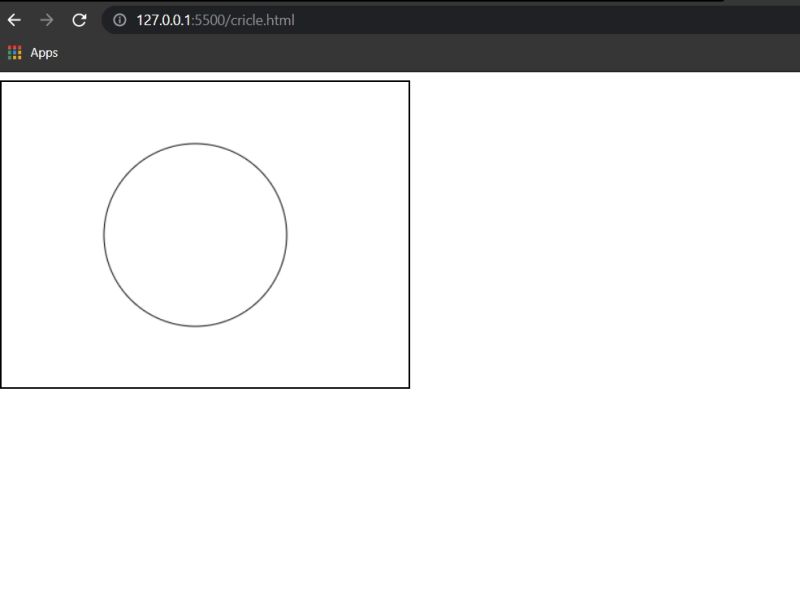Viewport: 800px width, 595px height.
Task: Click just above the circle inside the canvas
Action: point(195,120)
